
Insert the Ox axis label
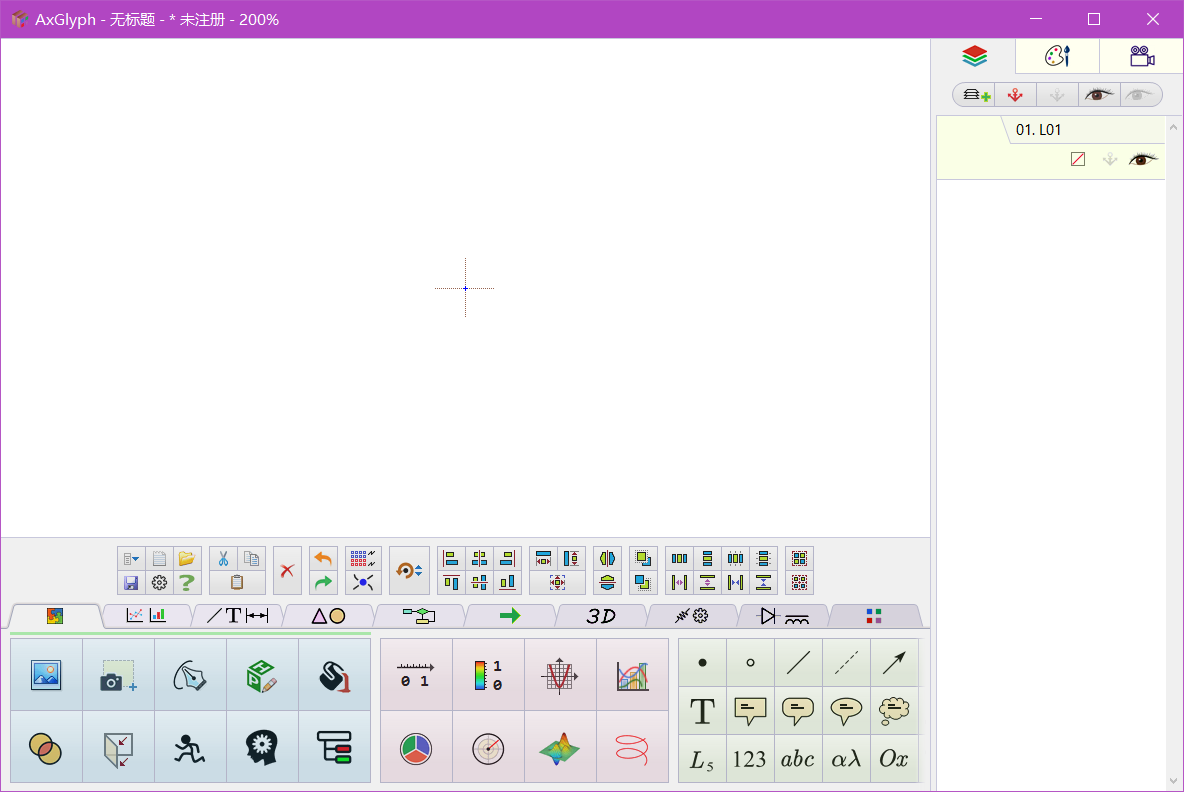pyautogui.click(x=894, y=759)
